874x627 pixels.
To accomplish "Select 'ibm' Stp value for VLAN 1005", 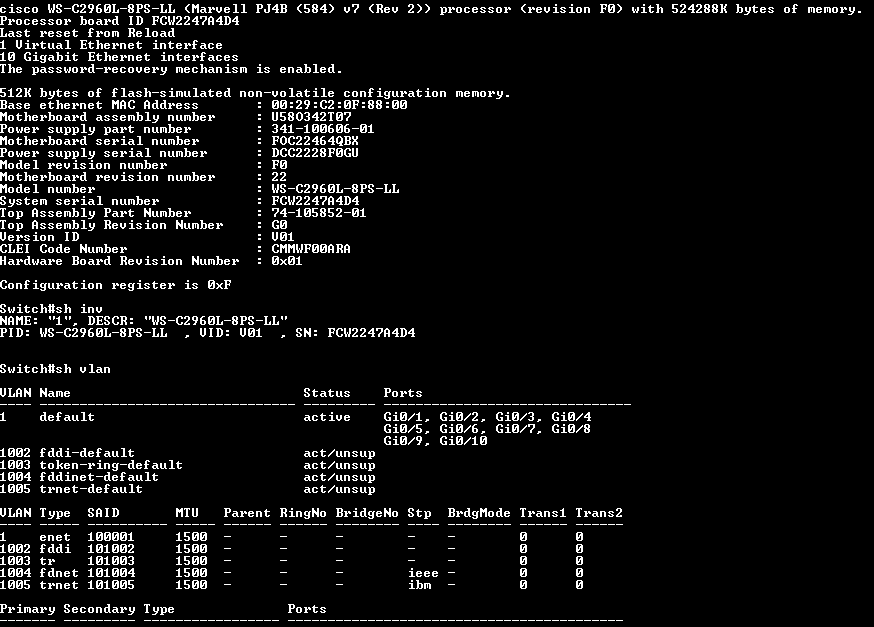I will click(x=419, y=585).
